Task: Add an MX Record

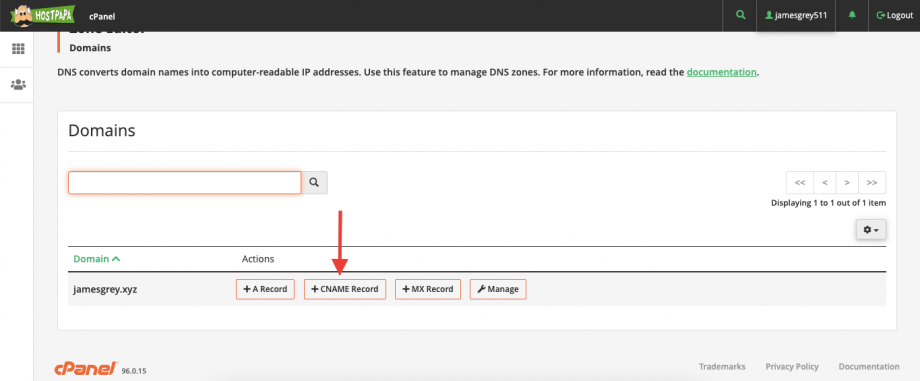Action: 428,289
